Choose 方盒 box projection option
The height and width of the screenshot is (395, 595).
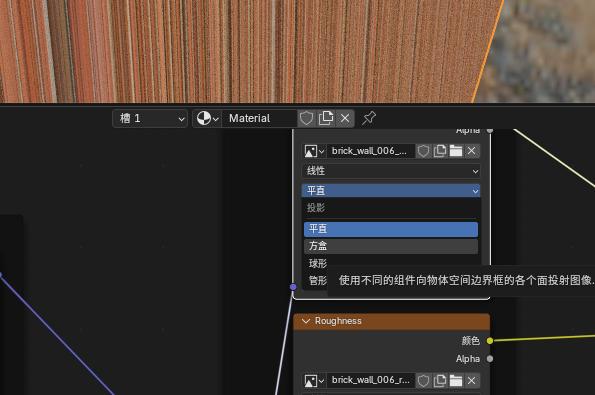[x=391, y=246]
